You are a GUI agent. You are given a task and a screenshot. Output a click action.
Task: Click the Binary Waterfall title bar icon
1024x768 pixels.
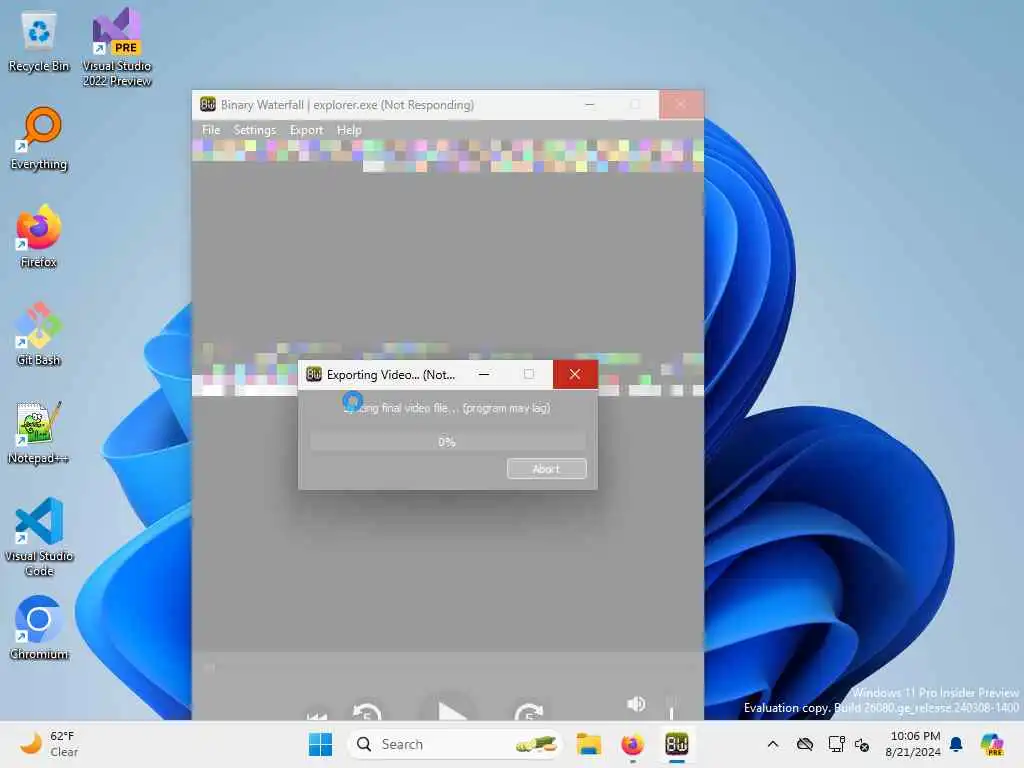point(208,104)
